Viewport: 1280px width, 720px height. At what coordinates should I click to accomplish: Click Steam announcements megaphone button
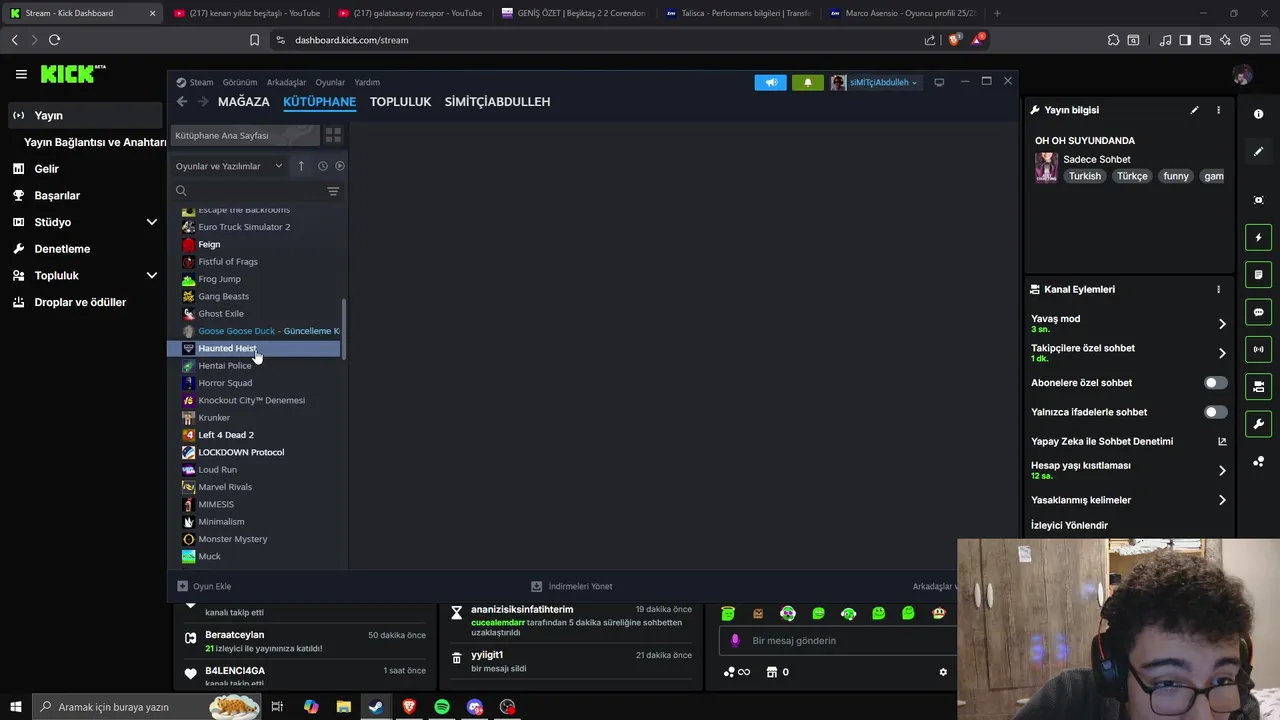point(770,82)
